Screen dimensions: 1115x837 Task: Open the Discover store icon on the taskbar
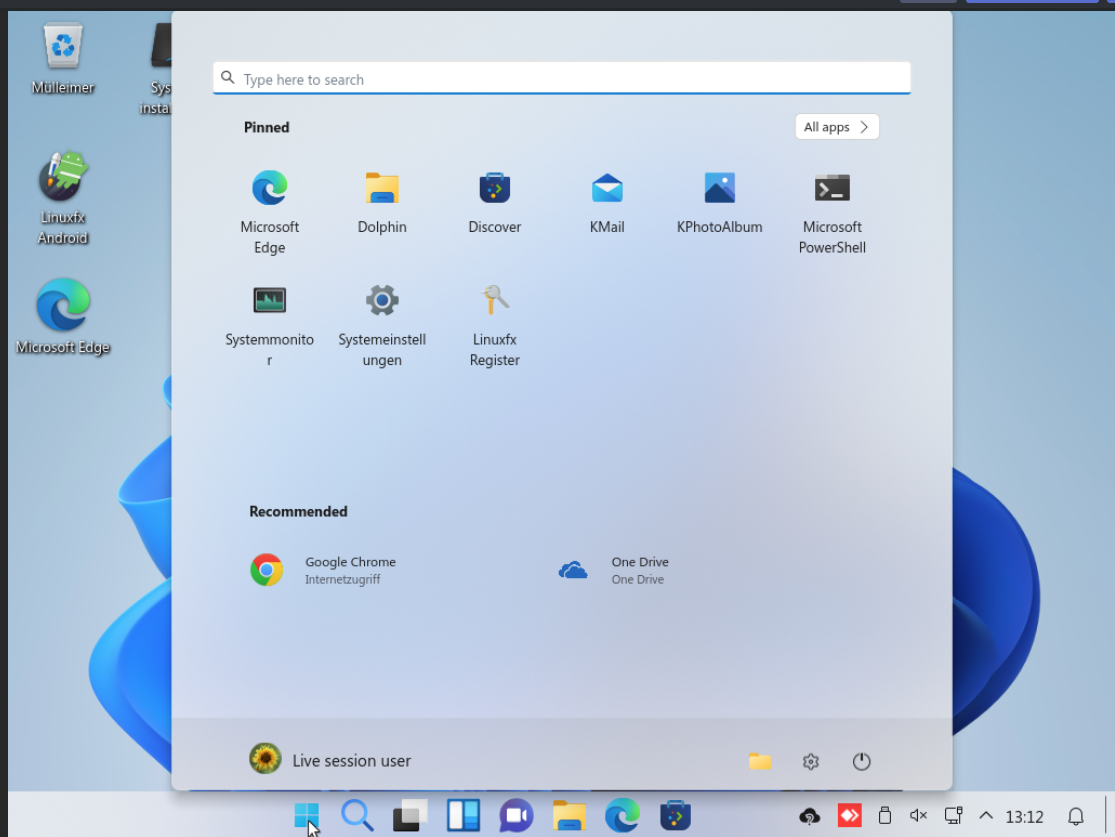coord(676,816)
